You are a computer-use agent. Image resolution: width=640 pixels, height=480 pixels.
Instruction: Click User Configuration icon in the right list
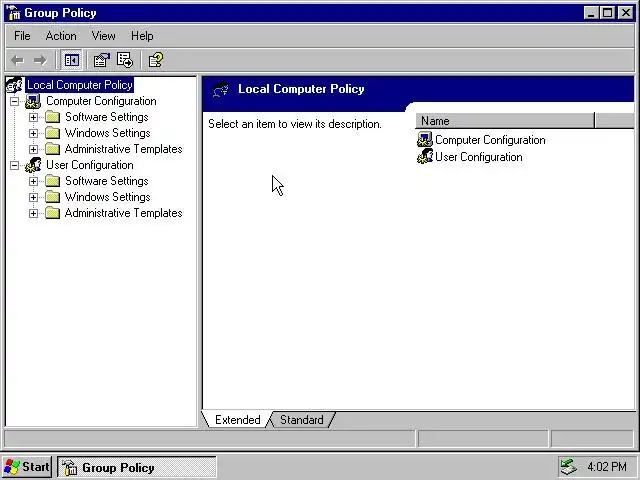[x=424, y=157]
